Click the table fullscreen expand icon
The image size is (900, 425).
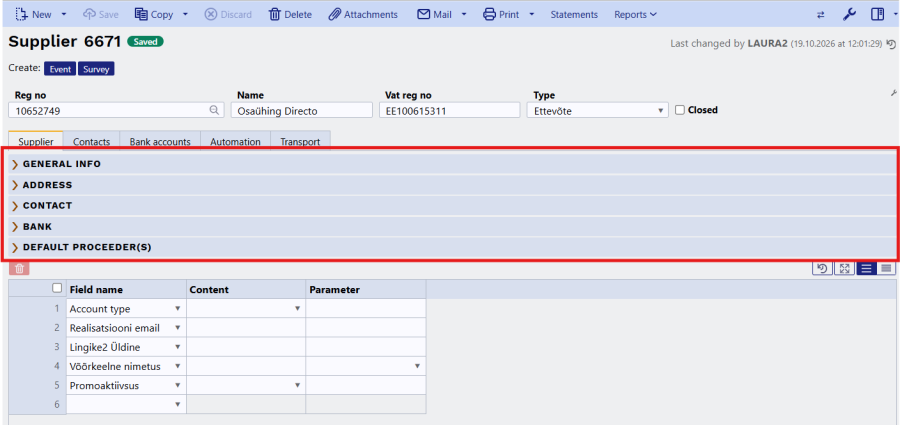(844, 268)
